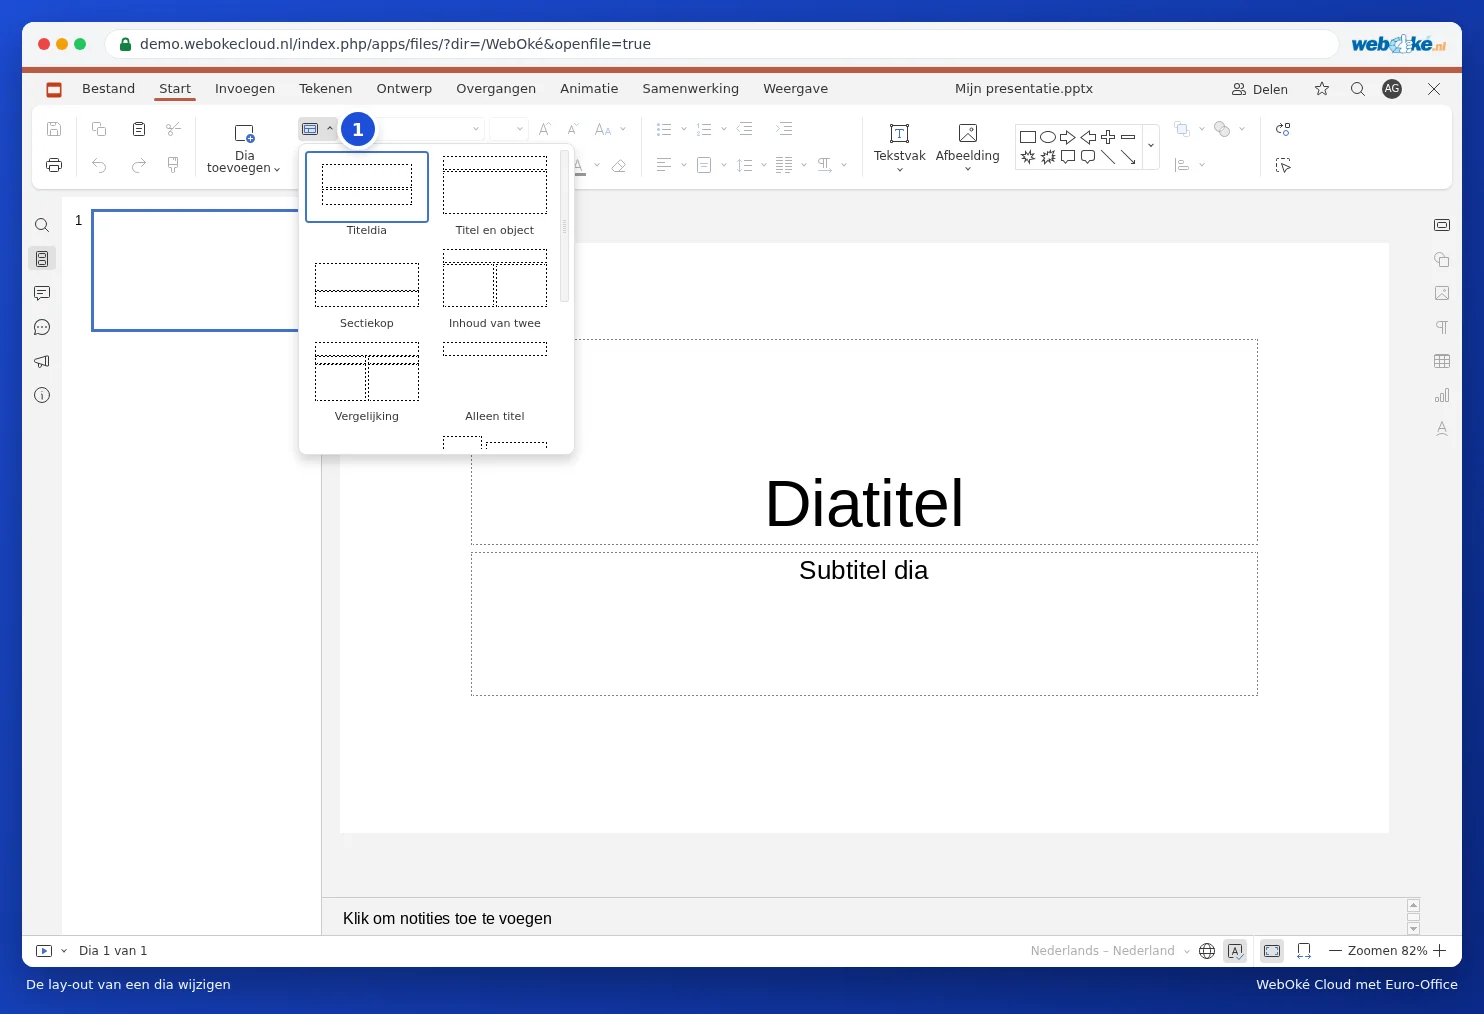Click the Cut scissors icon
Viewport: 1484px width, 1014px height.
173,129
